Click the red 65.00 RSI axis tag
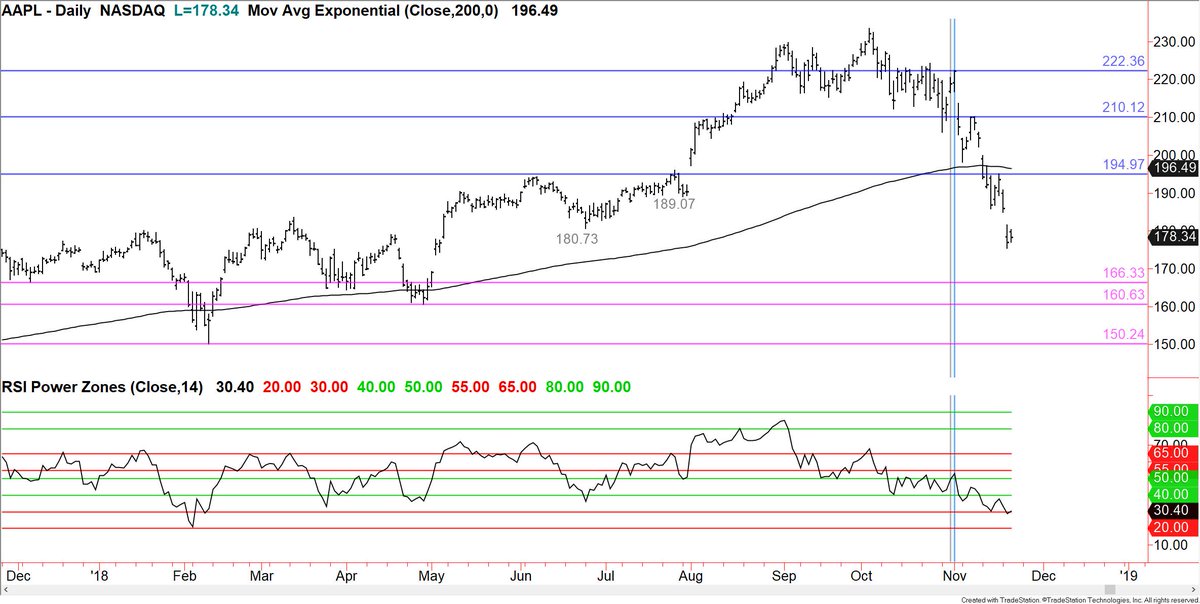This screenshot has width=1200, height=604. click(1171, 453)
